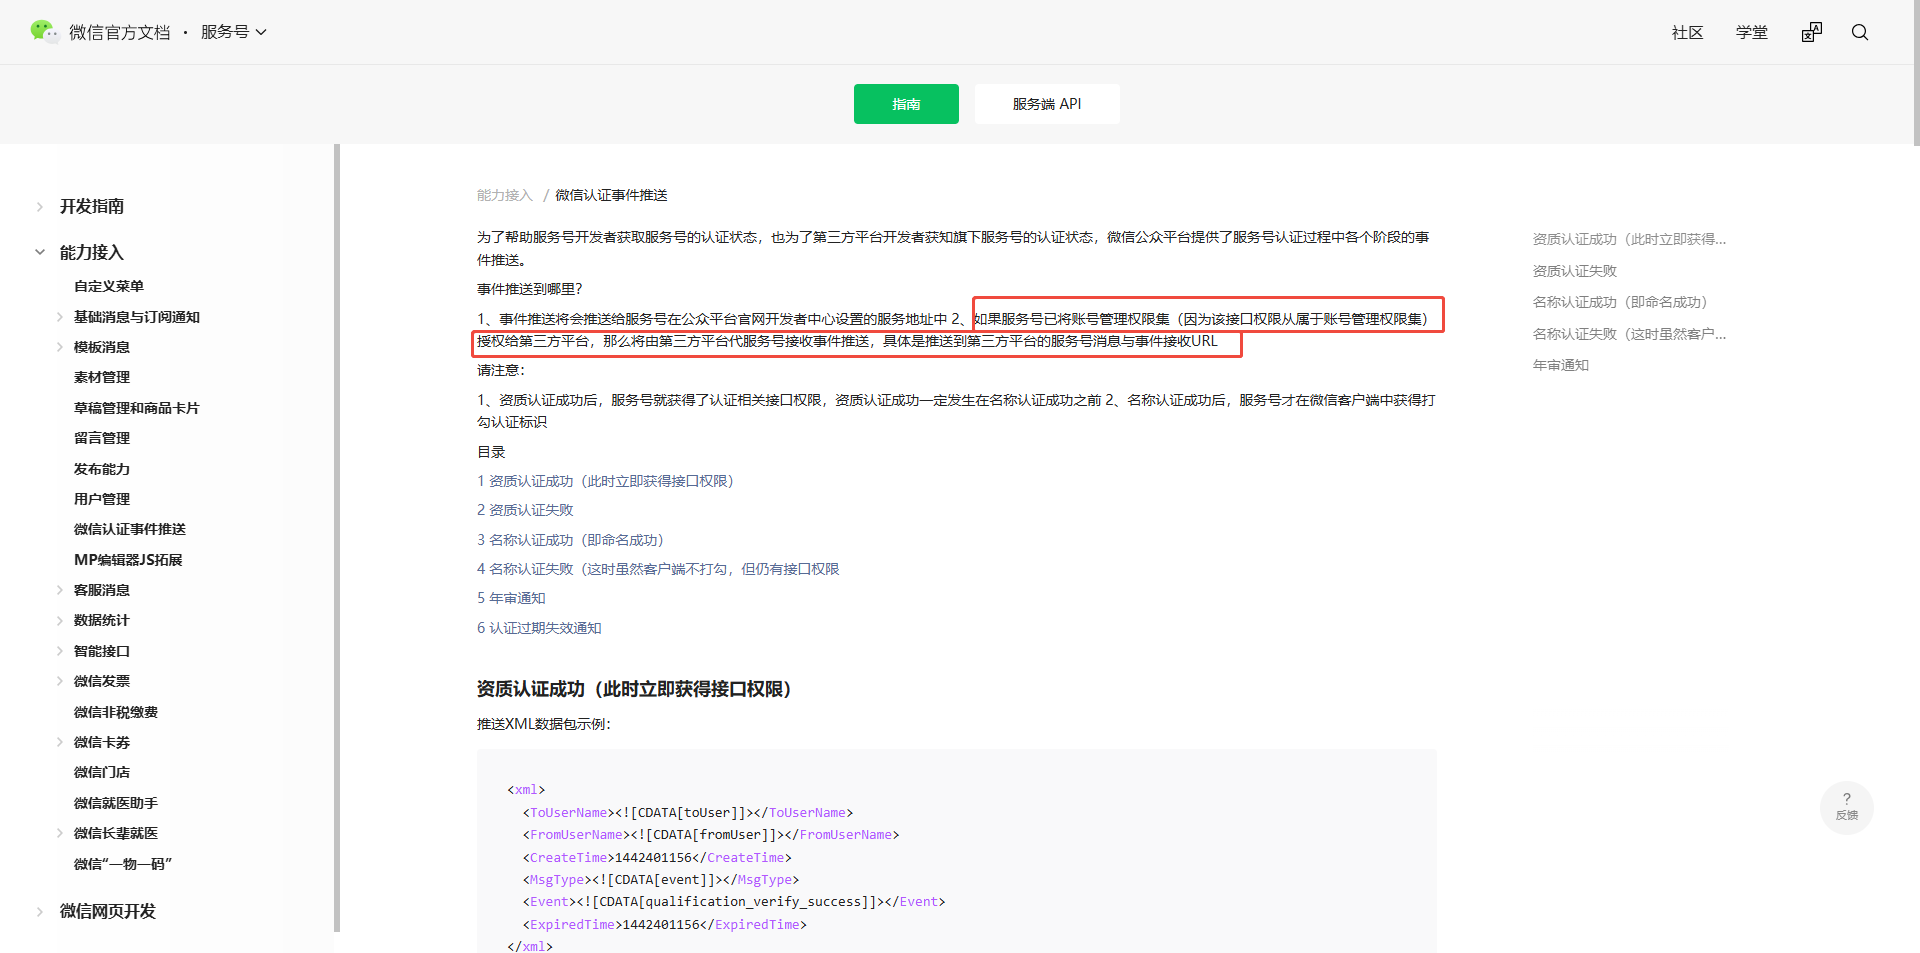
Task: Expand the 客服消息 tree item
Action: pos(60,590)
